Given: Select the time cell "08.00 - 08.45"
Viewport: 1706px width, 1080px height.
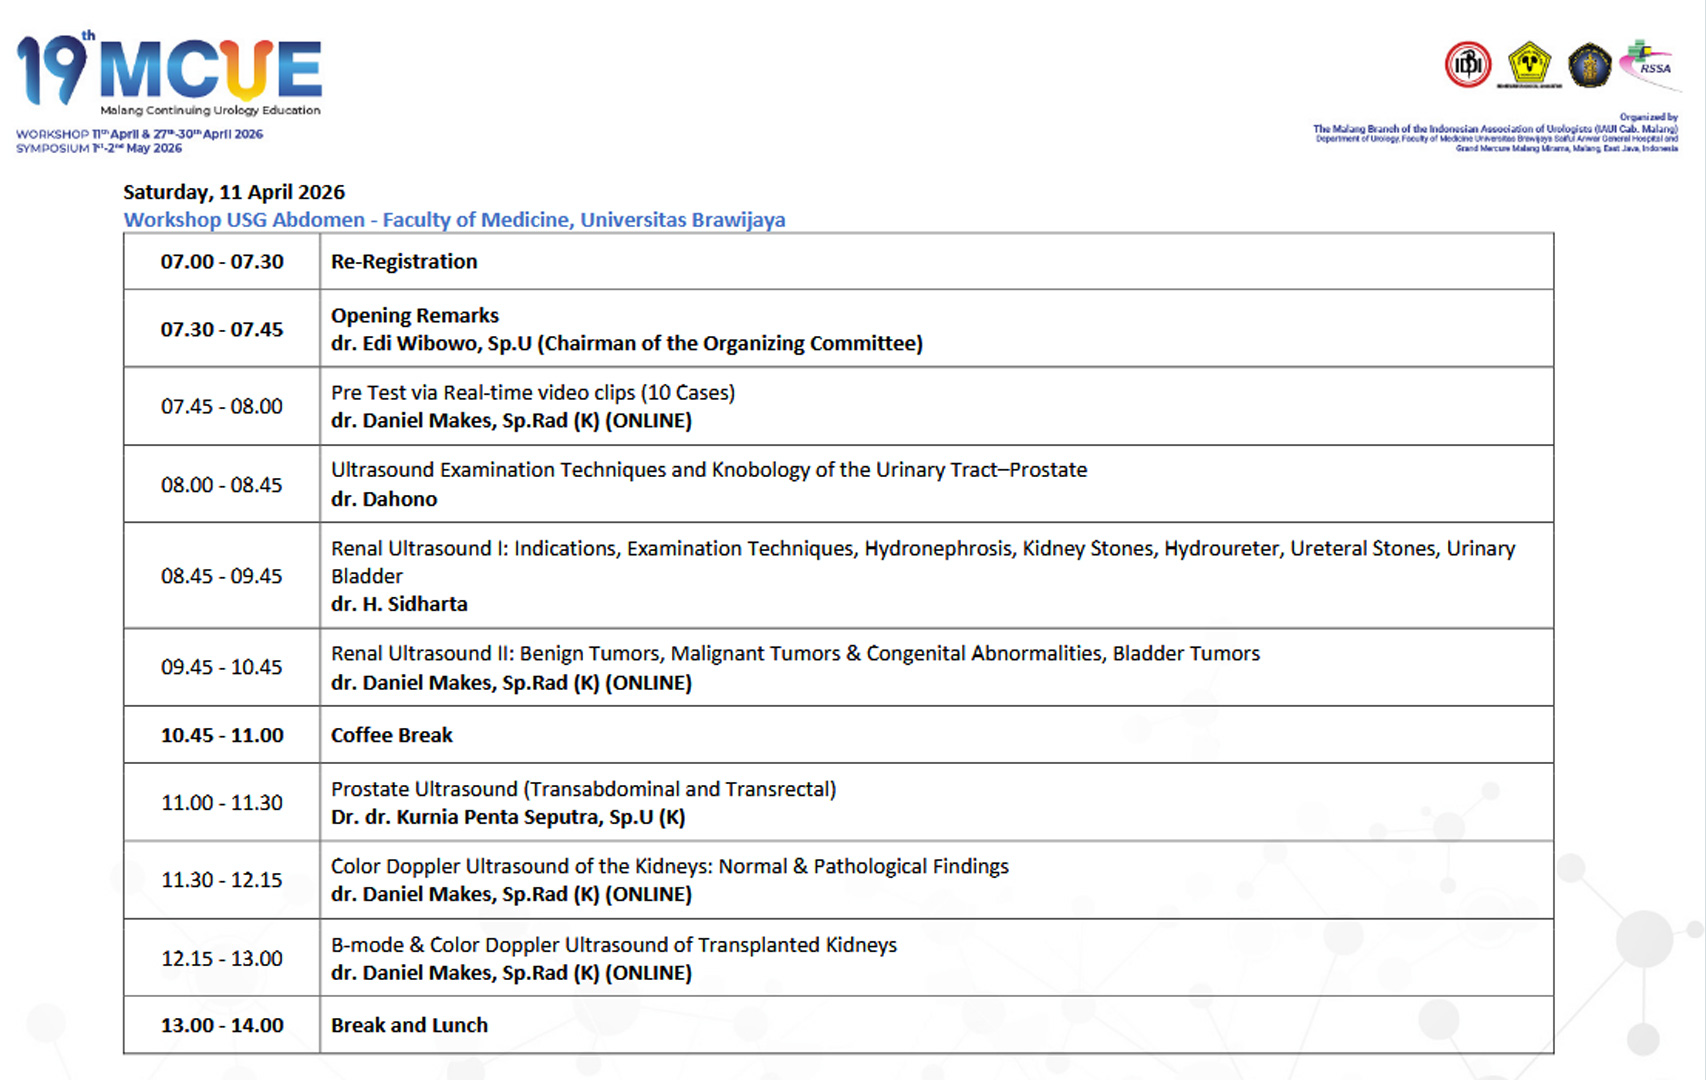Looking at the screenshot, I should 222,485.
